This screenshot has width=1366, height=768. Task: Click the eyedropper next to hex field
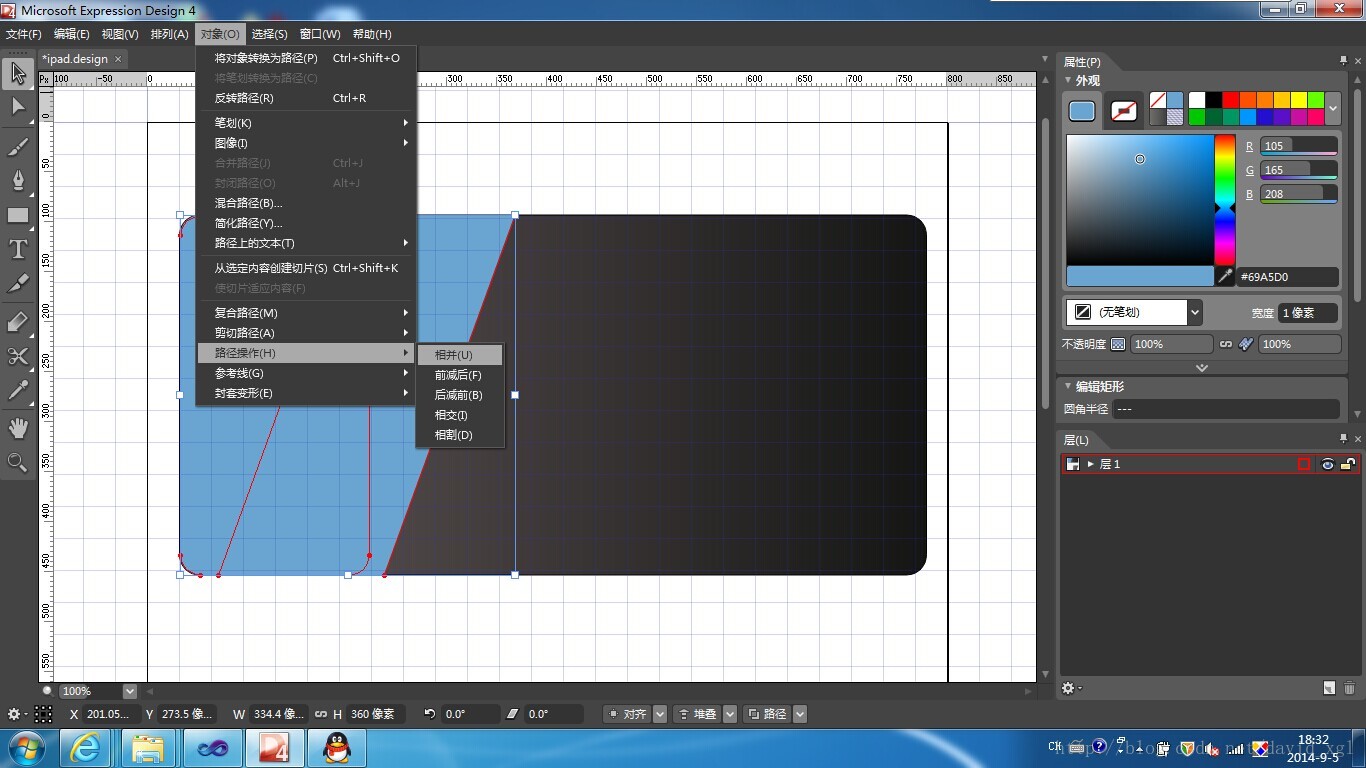(1225, 277)
